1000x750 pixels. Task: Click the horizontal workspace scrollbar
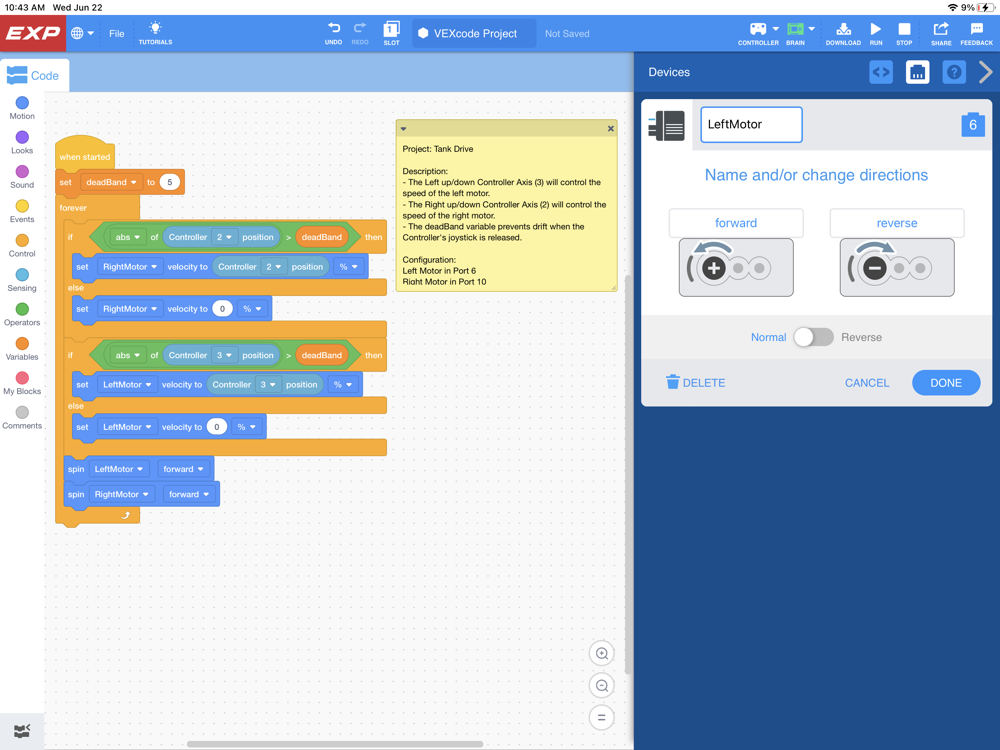pos(335,744)
